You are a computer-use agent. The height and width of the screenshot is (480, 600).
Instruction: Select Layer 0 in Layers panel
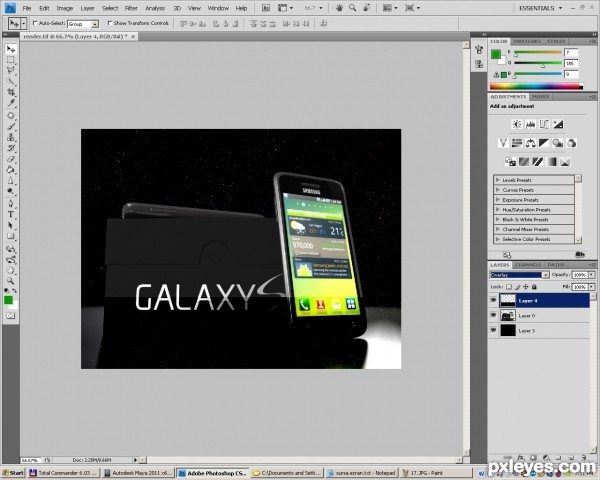click(540, 316)
